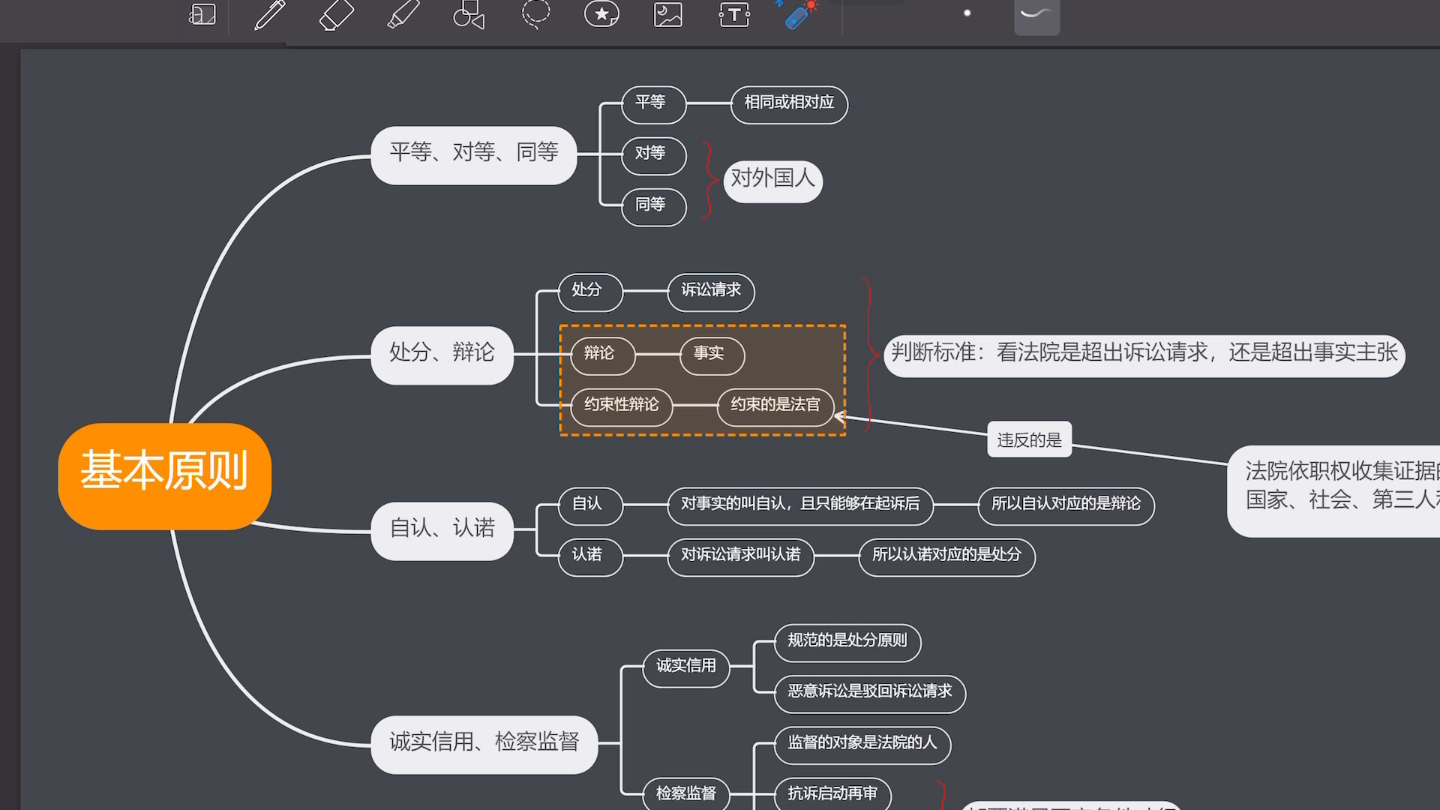The image size is (1440, 810).
Task: Click the 监督的对象是法院的人 node
Action: pyautogui.click(x=863, y=745)
